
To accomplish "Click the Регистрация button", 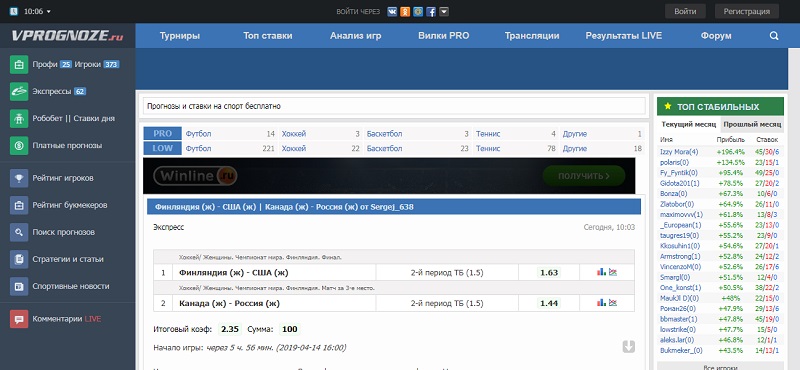I will click(x=746, y=11).
